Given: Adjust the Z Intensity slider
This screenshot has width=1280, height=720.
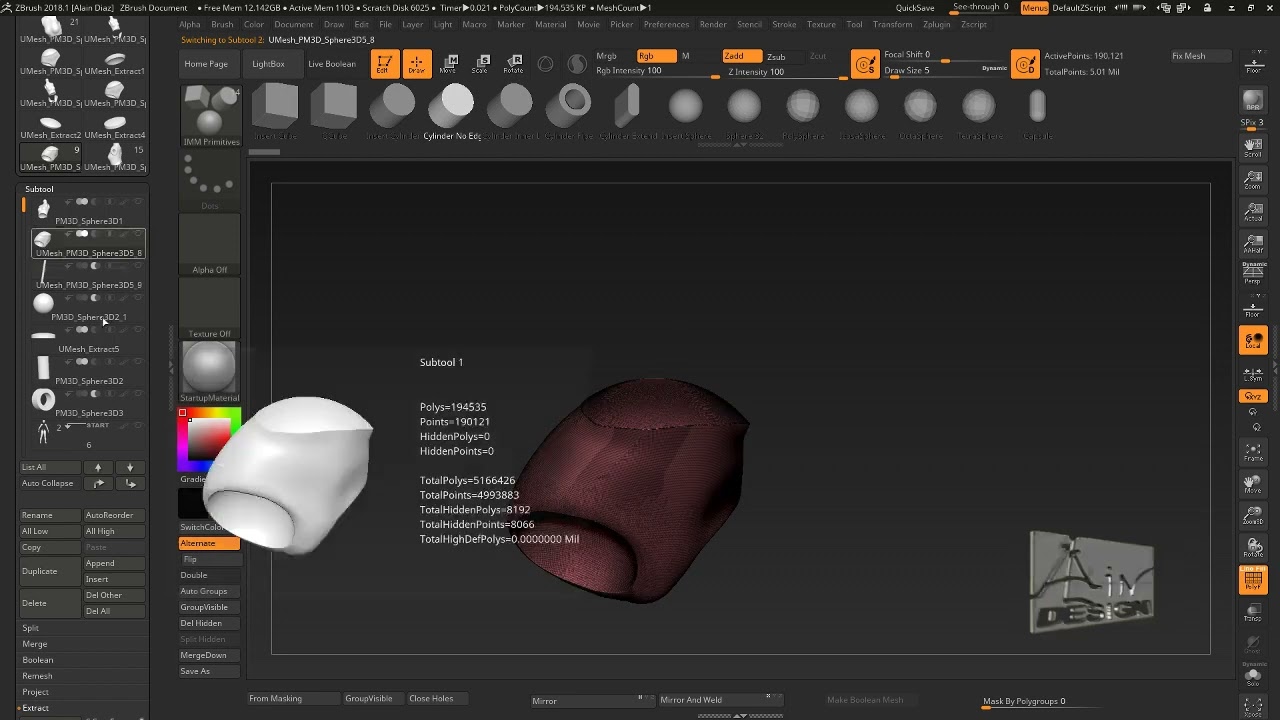Looking at the screenshot, I should coord(783,72).
